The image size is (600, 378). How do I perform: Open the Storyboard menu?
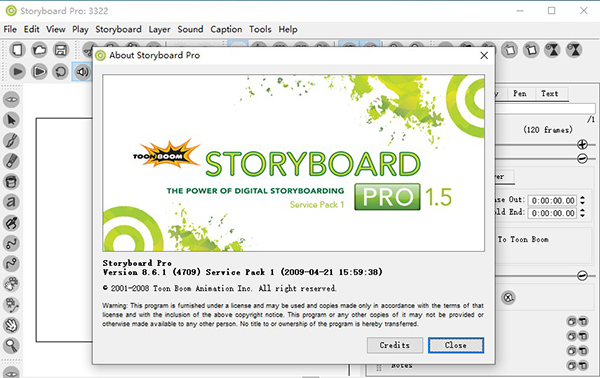(x=118, y=29)
